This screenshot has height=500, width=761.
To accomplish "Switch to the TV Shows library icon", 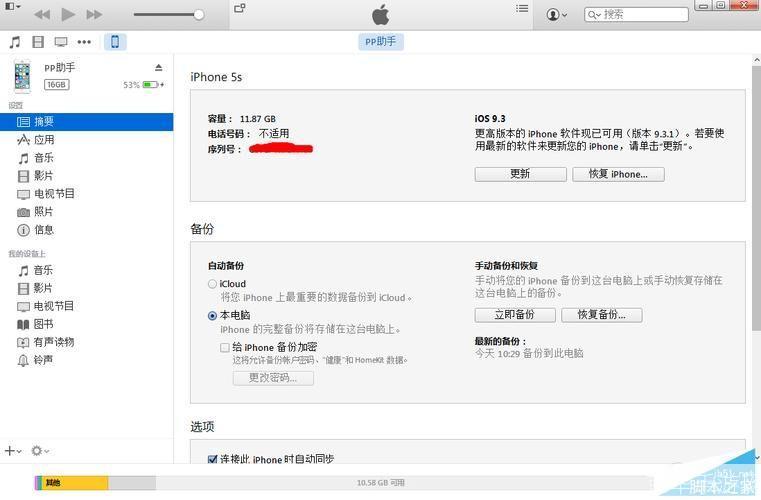I will [61, 42].
